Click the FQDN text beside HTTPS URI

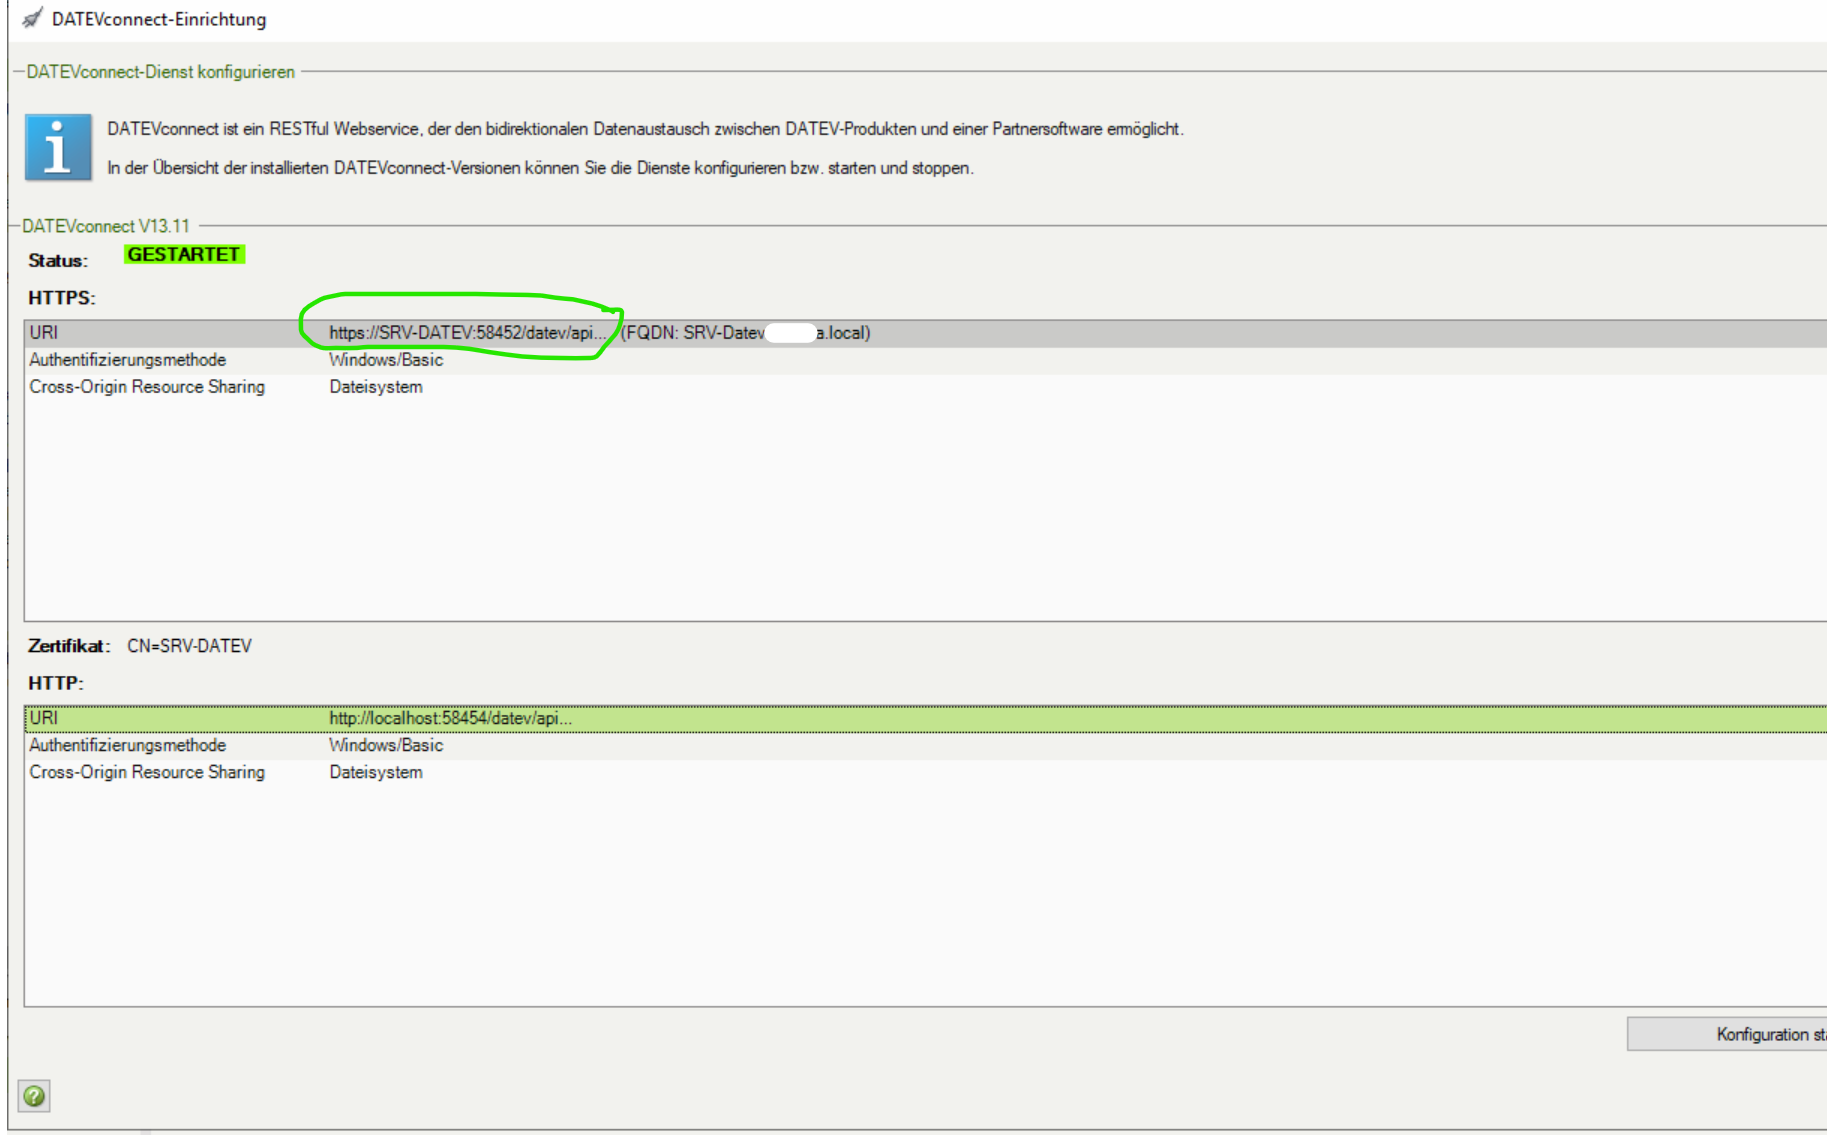click(x=745, y=333)
